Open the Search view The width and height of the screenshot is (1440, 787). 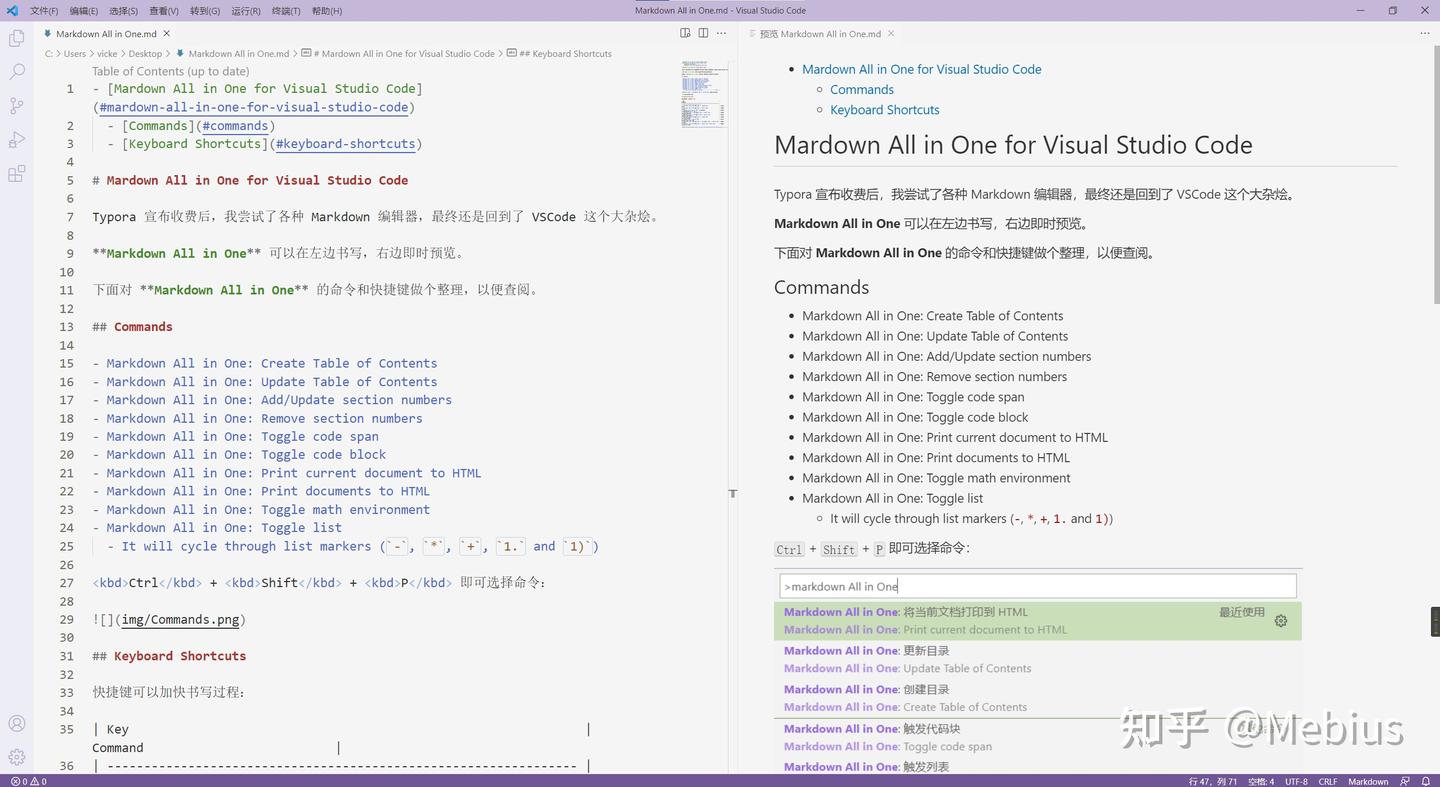click(x=16, y=71)
